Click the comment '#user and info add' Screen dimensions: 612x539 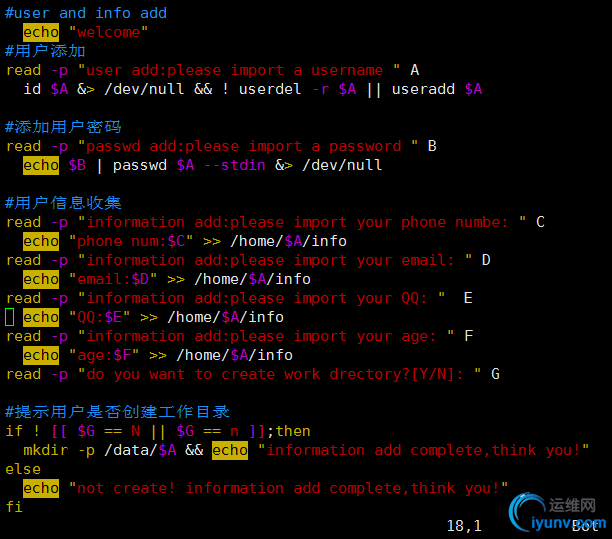86,13
